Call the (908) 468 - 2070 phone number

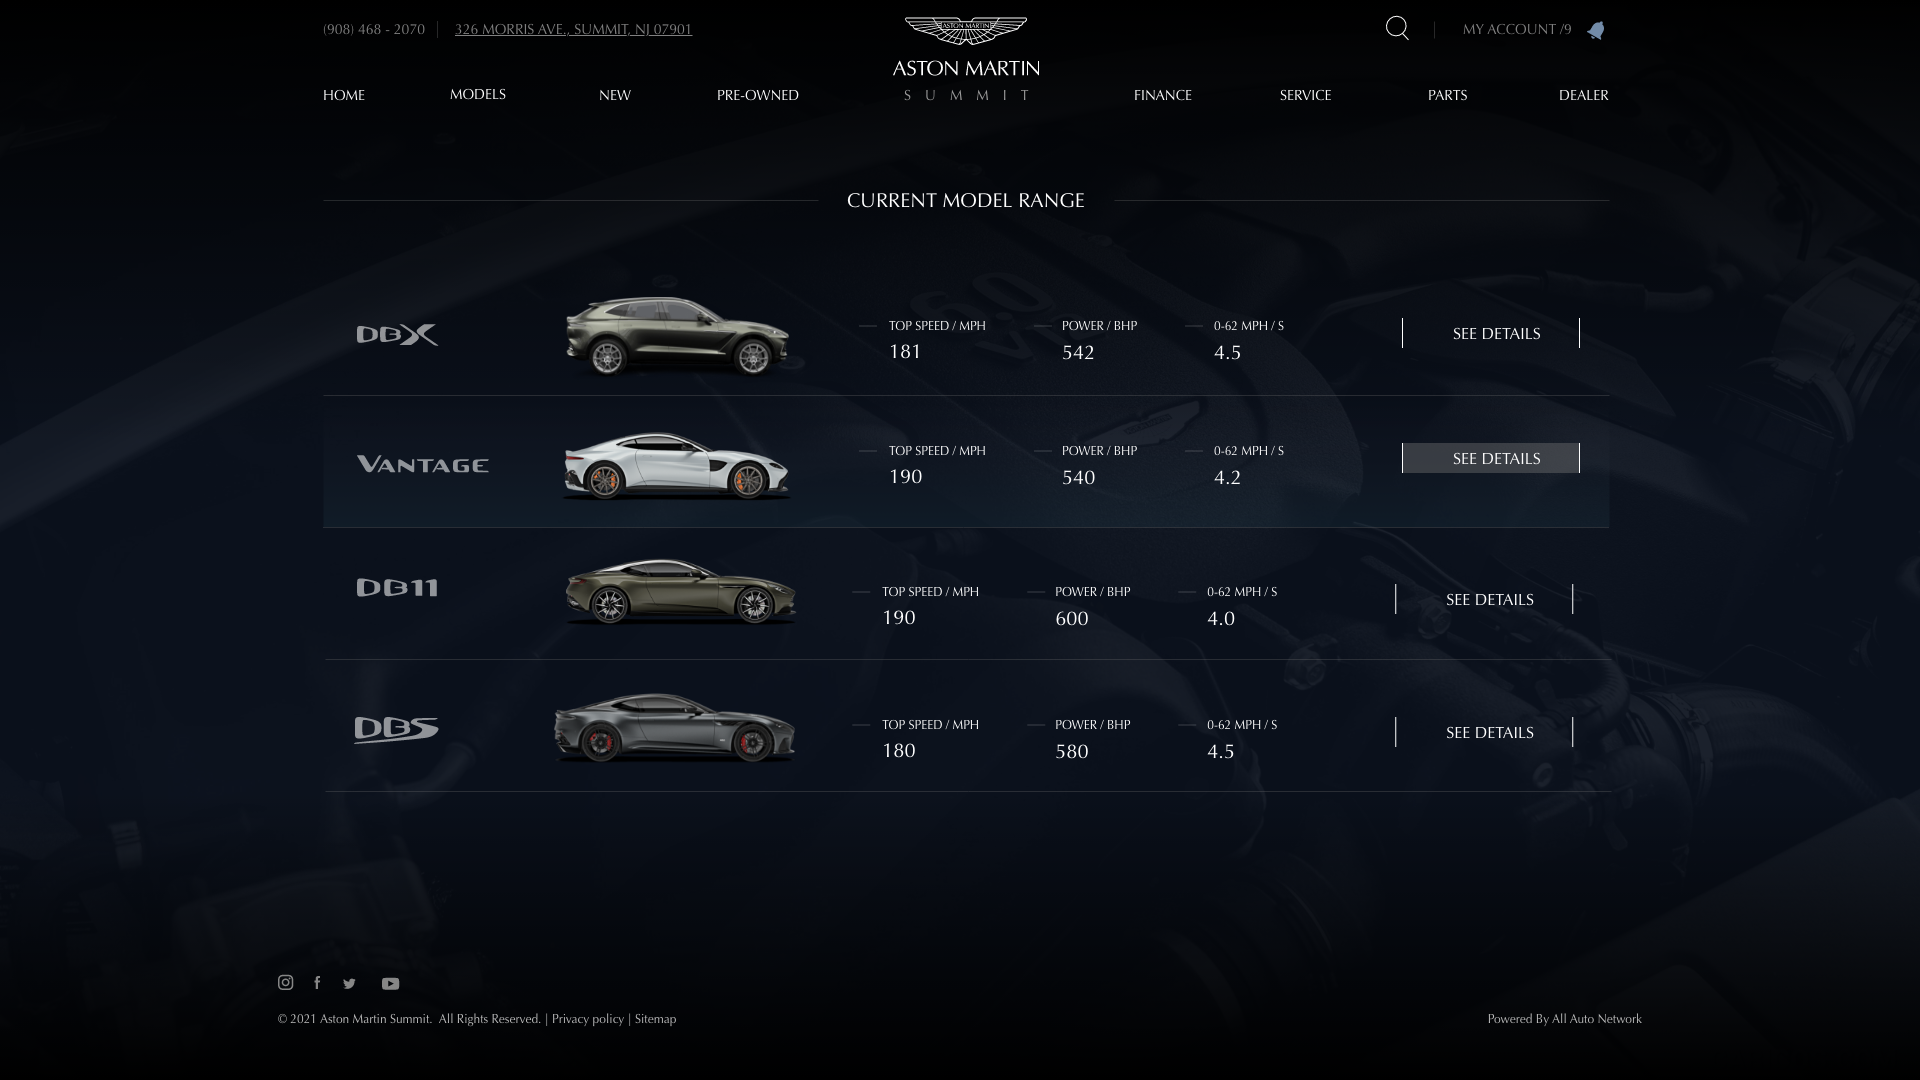click(374, 29)
